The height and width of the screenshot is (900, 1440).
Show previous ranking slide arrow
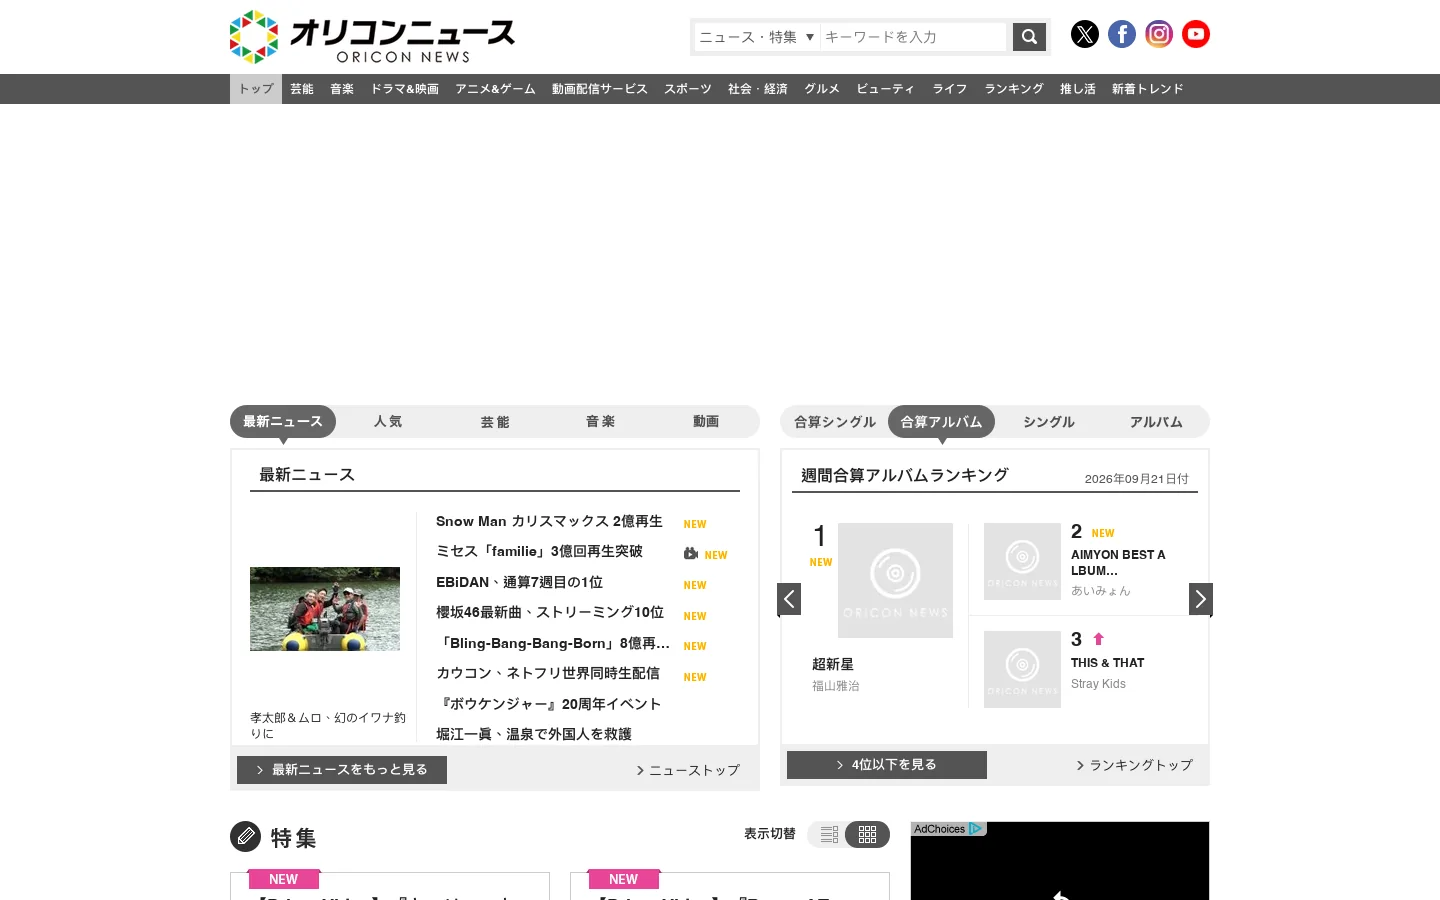(789, 599)
